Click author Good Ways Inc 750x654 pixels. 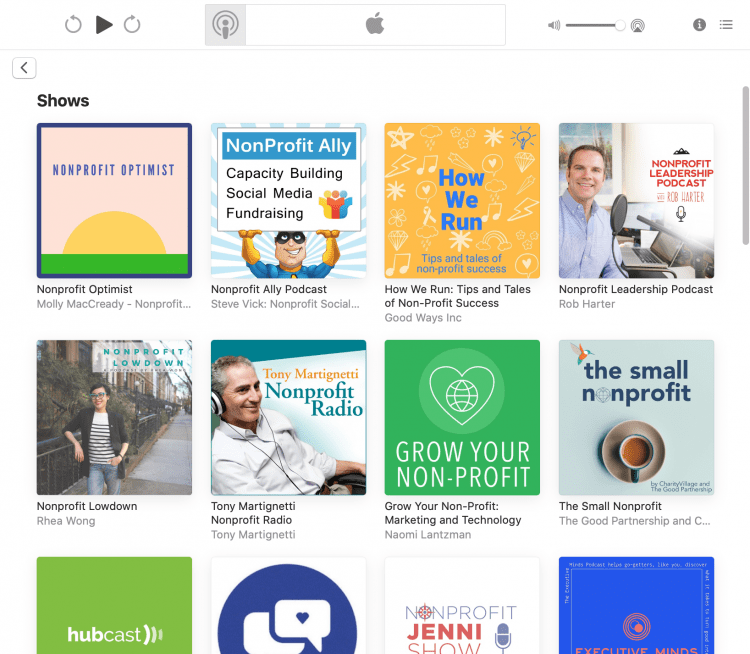[x=423, y=318]
